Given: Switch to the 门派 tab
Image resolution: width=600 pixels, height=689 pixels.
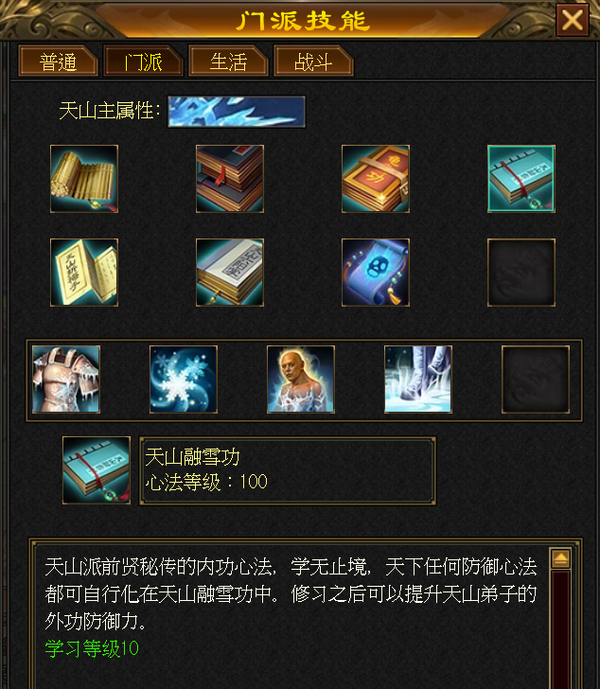Looking at the screenshot, I should pyautogui.click(x=143, y=61).
